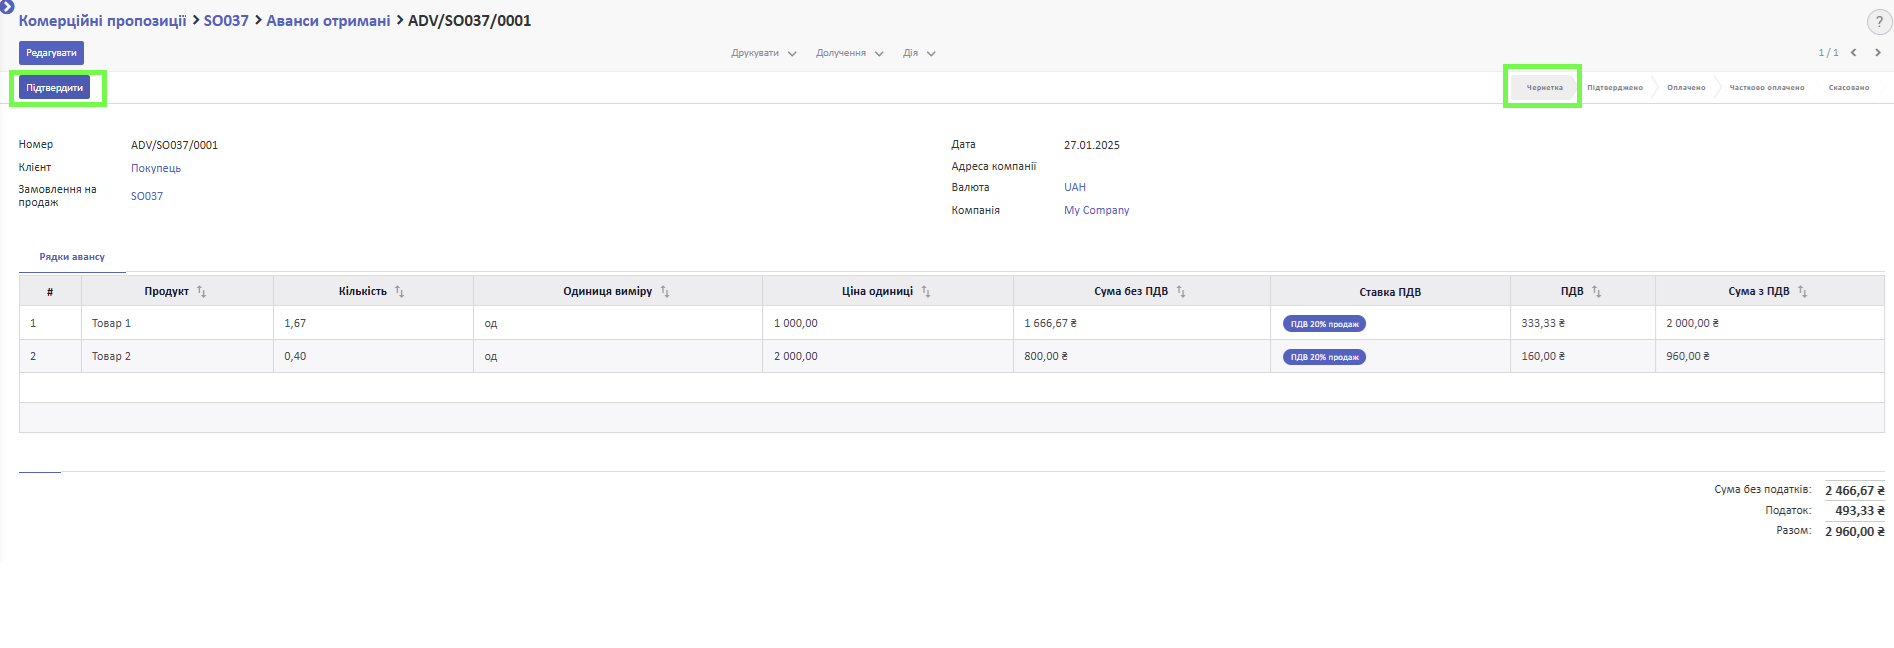
Task: Open the SO037 breadcrumb link
Action: pos(226,21)
